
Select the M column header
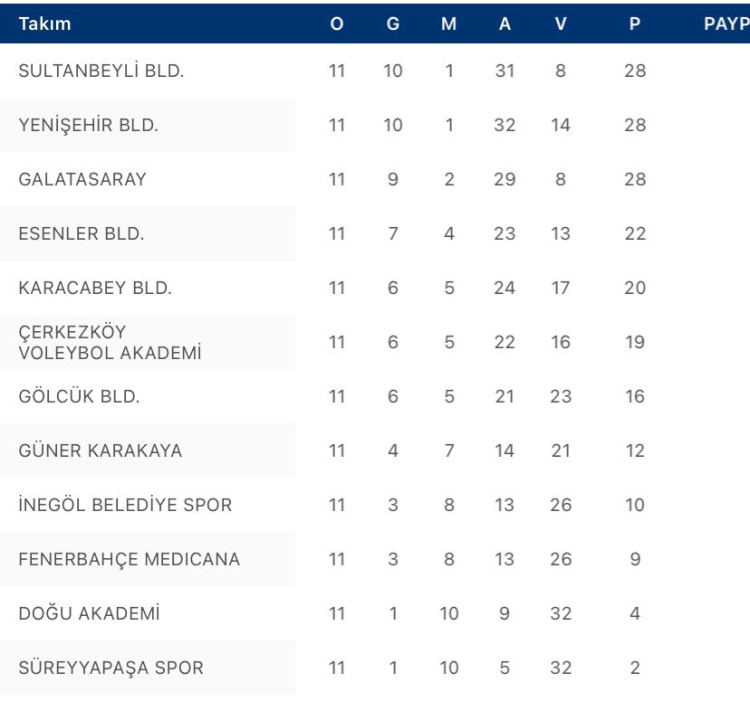449,24
